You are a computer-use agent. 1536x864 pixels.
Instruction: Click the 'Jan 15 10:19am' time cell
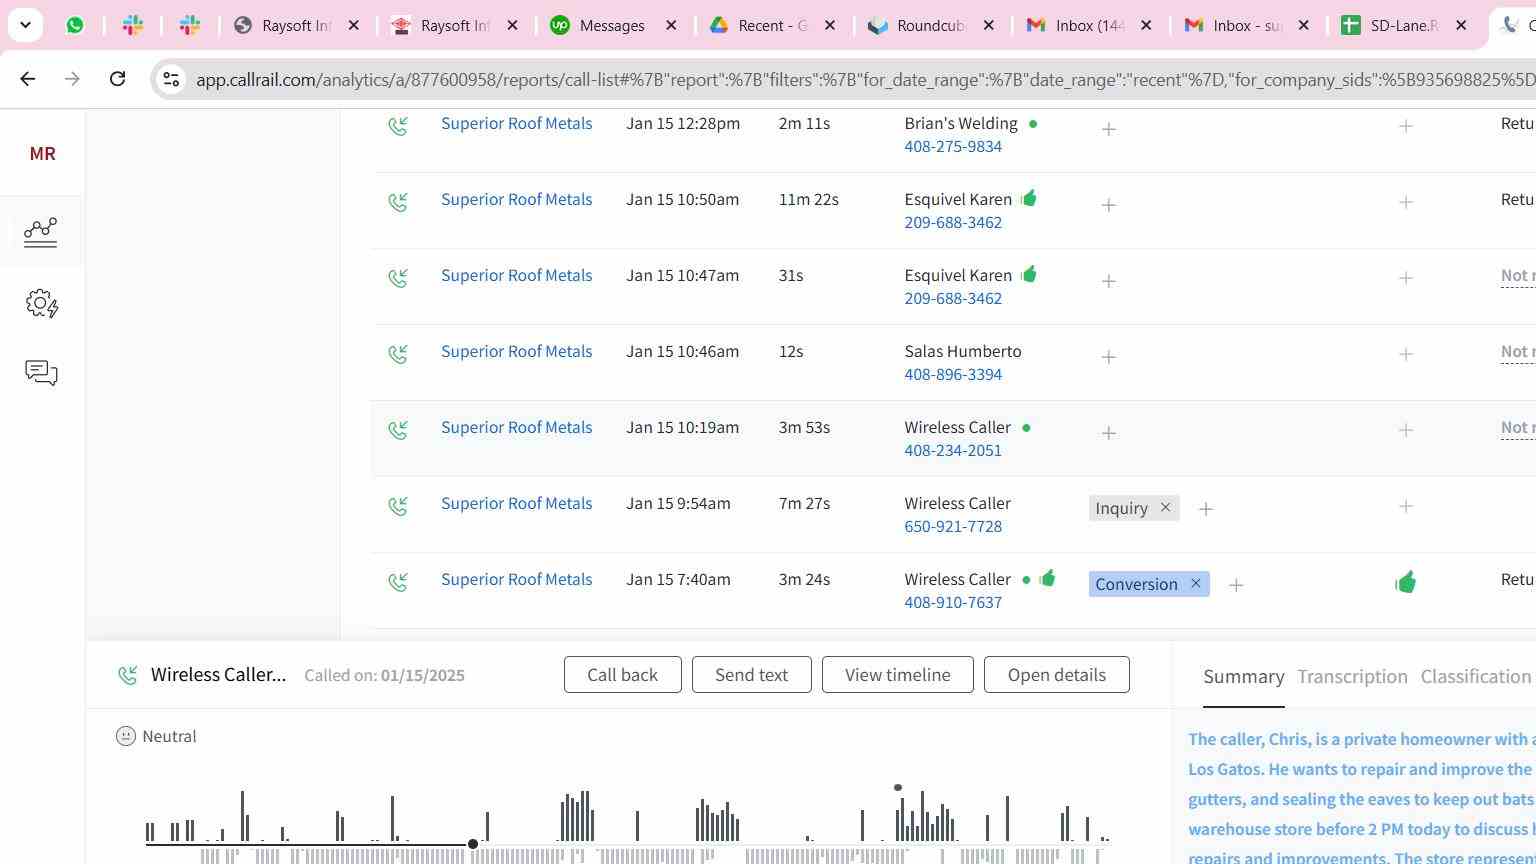[682, 428]
